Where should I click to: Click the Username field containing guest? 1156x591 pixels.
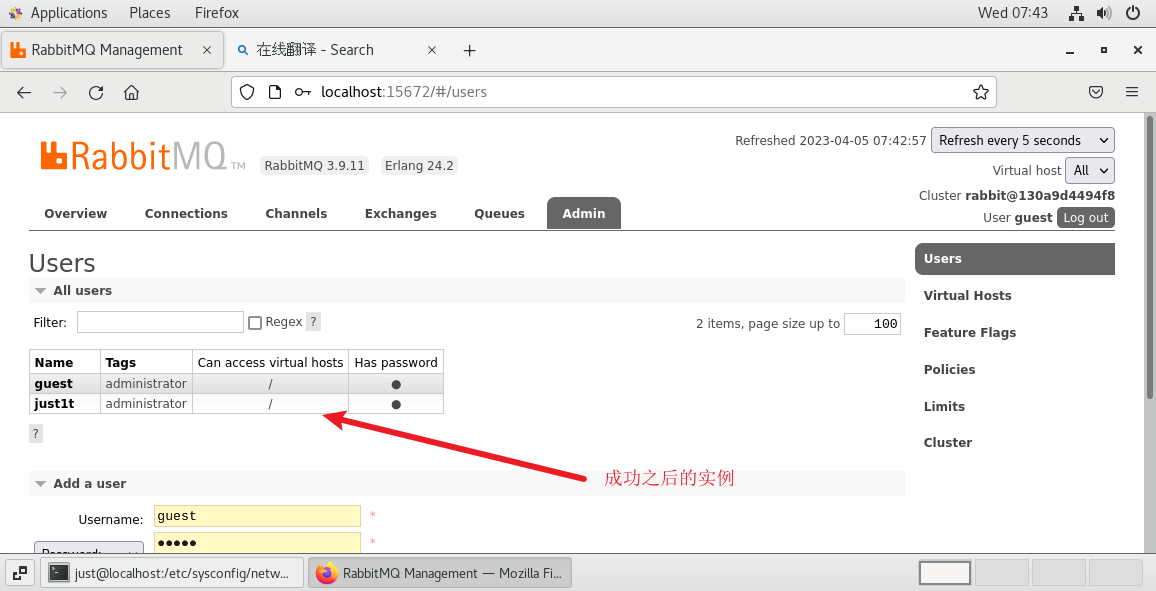(x=257, y=516)
